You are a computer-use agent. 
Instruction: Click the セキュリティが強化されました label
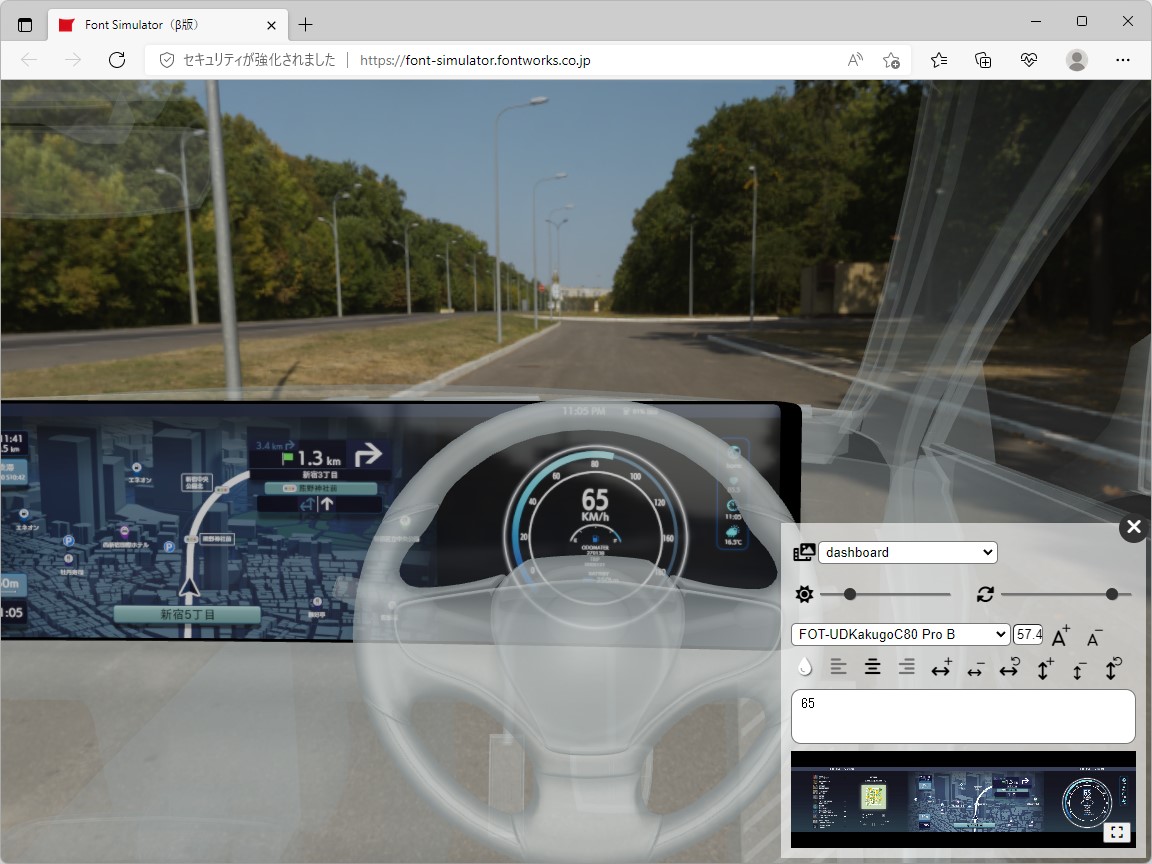tap(259, 60)
